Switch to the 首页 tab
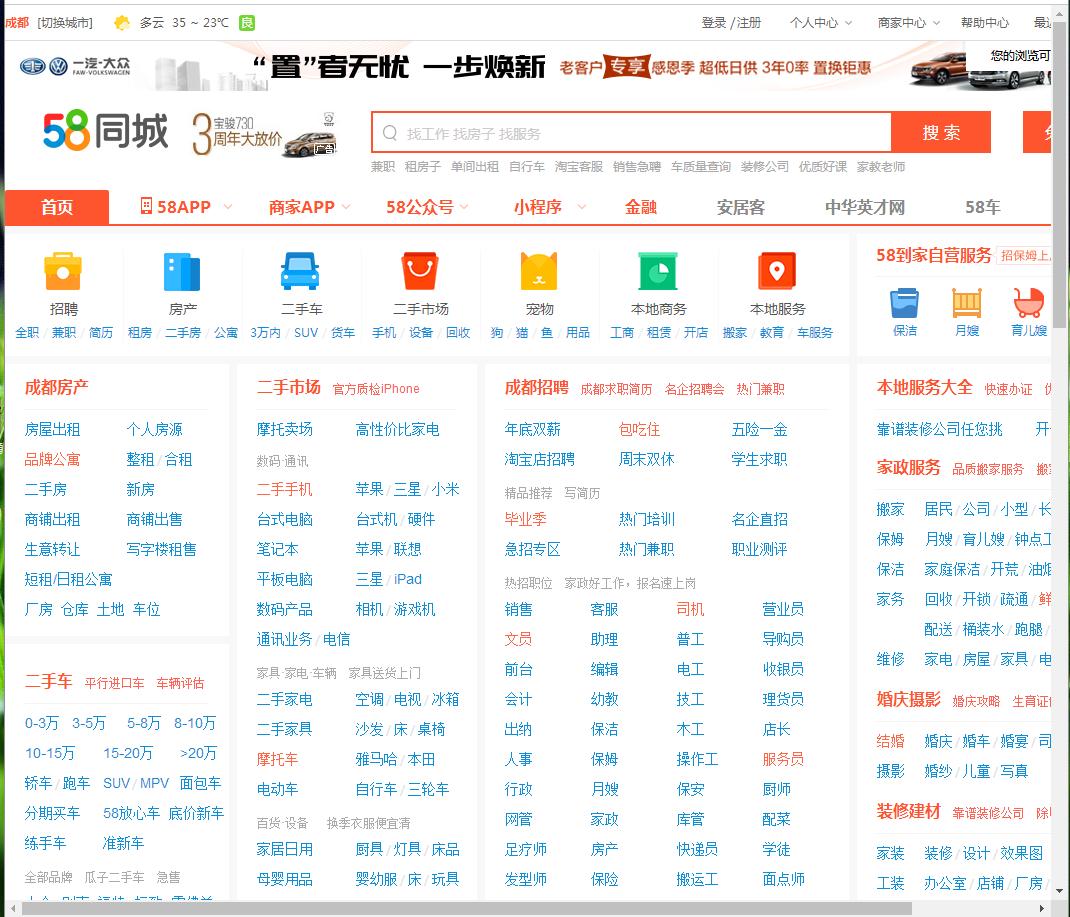Screen dimensions: 1070x917 [57, 207]
